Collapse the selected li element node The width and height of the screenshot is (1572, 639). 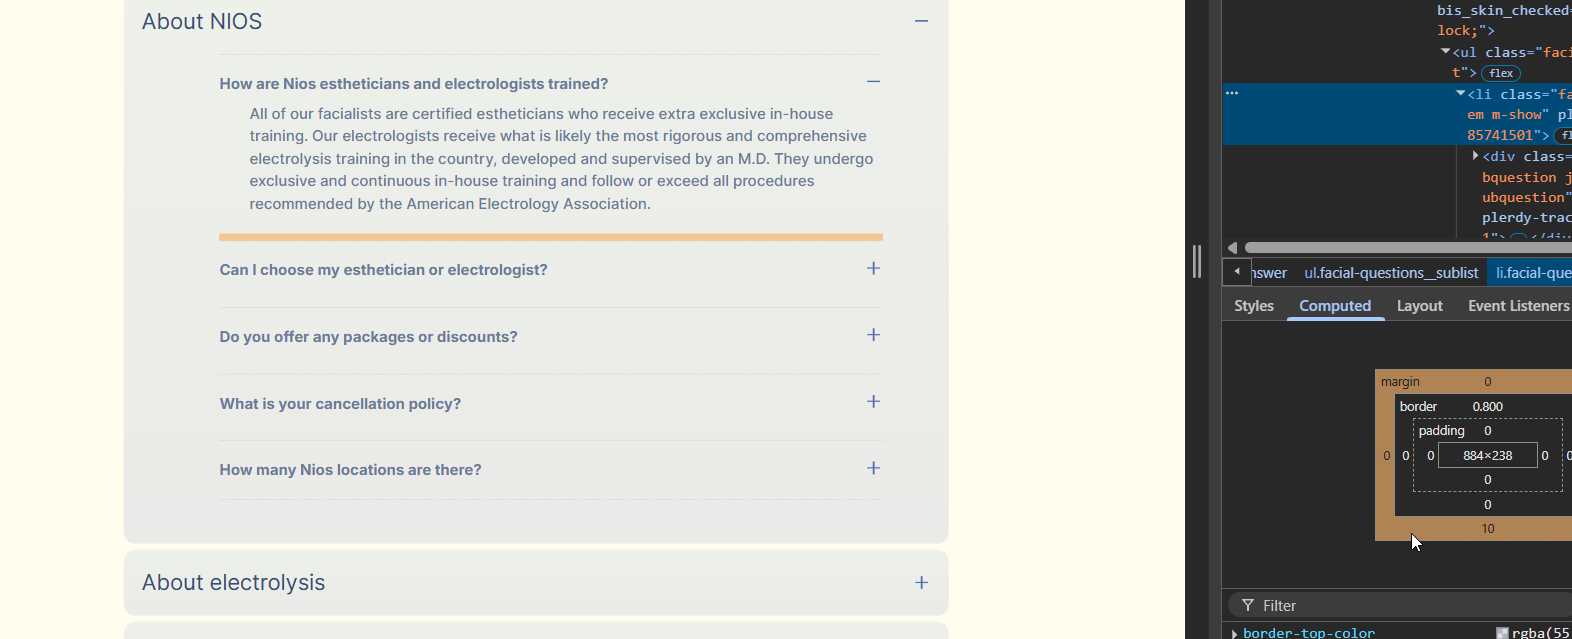coord(1460,93)
